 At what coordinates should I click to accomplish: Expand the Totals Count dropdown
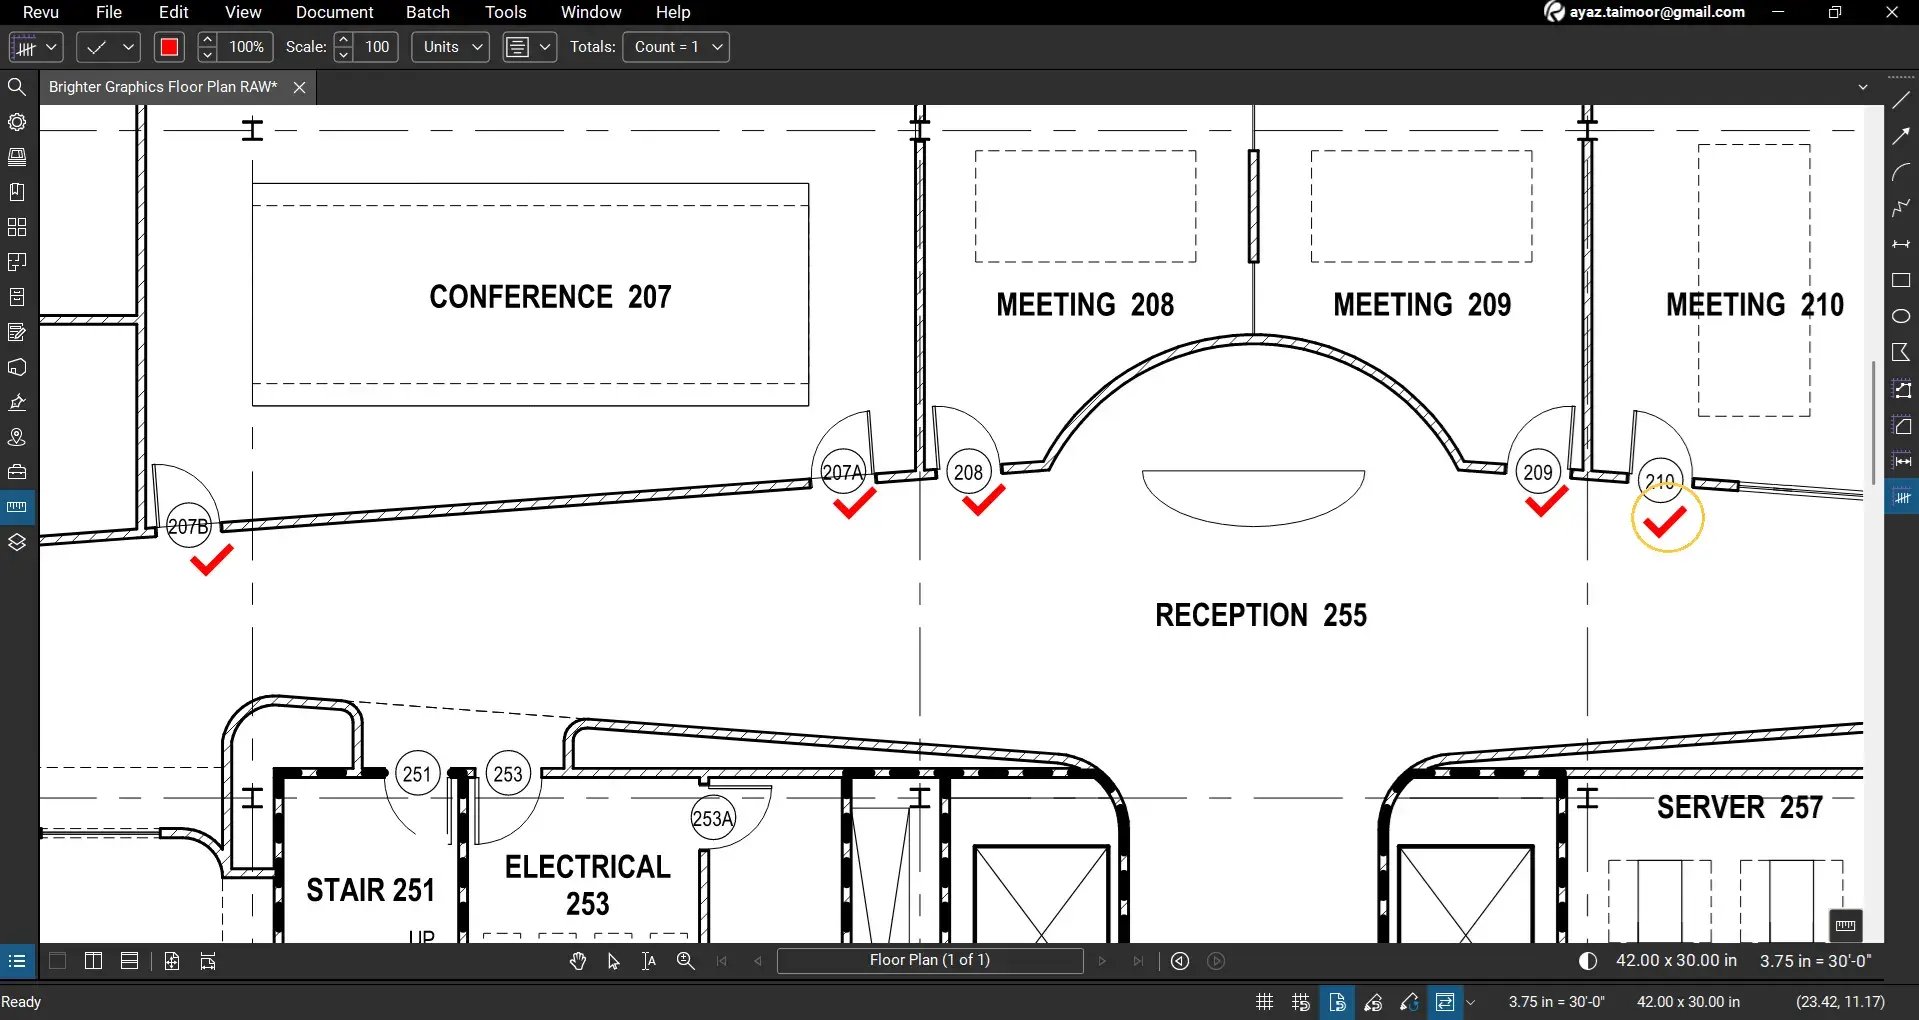click(676, 47)
